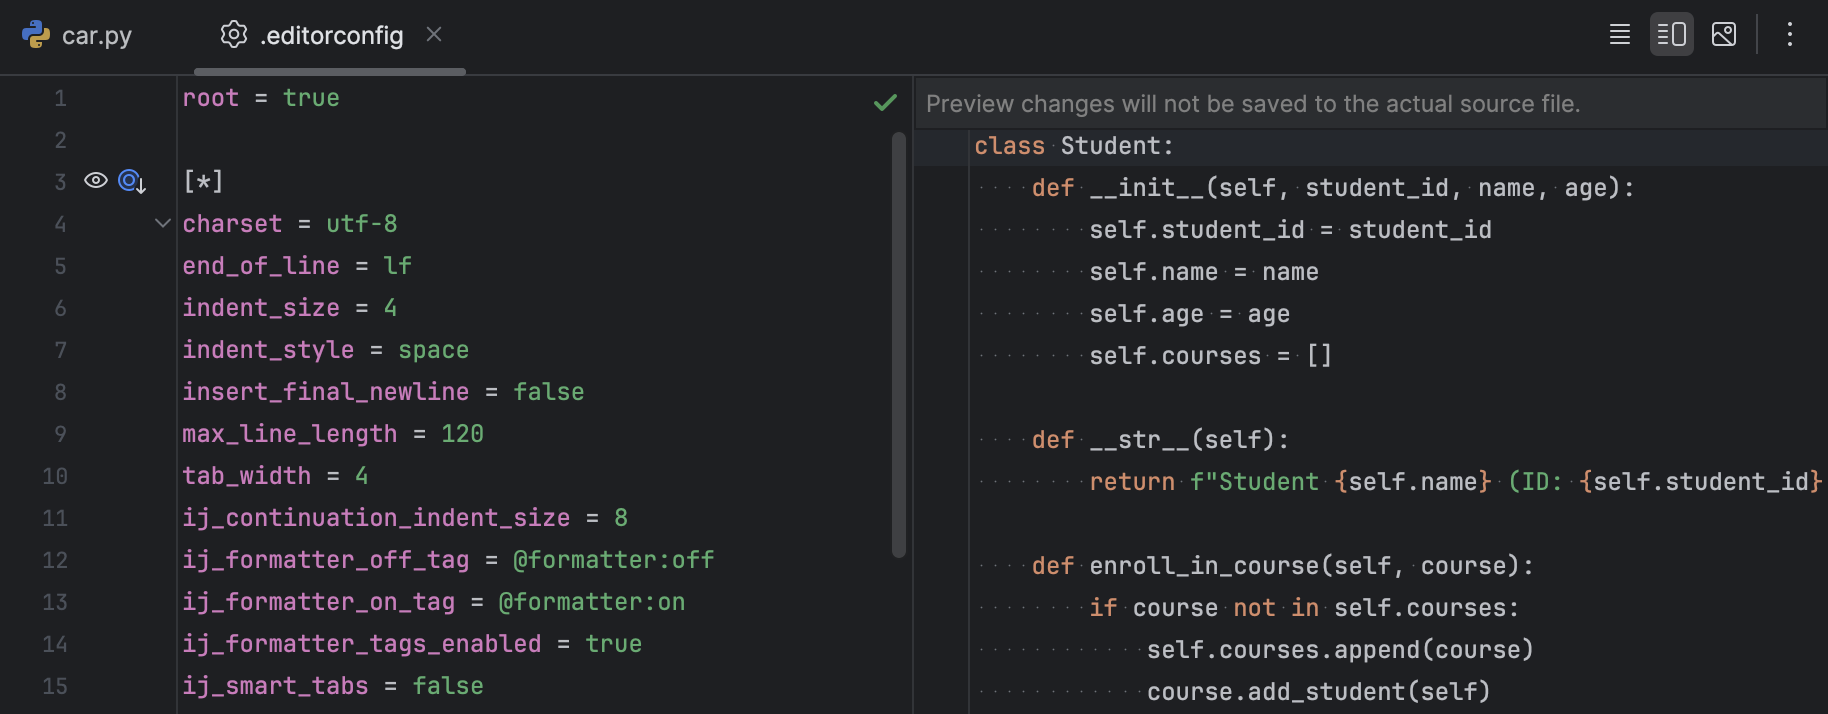Click the [*] section header on line 3
Screen dimensions: 1828x714
click(203, 182)
